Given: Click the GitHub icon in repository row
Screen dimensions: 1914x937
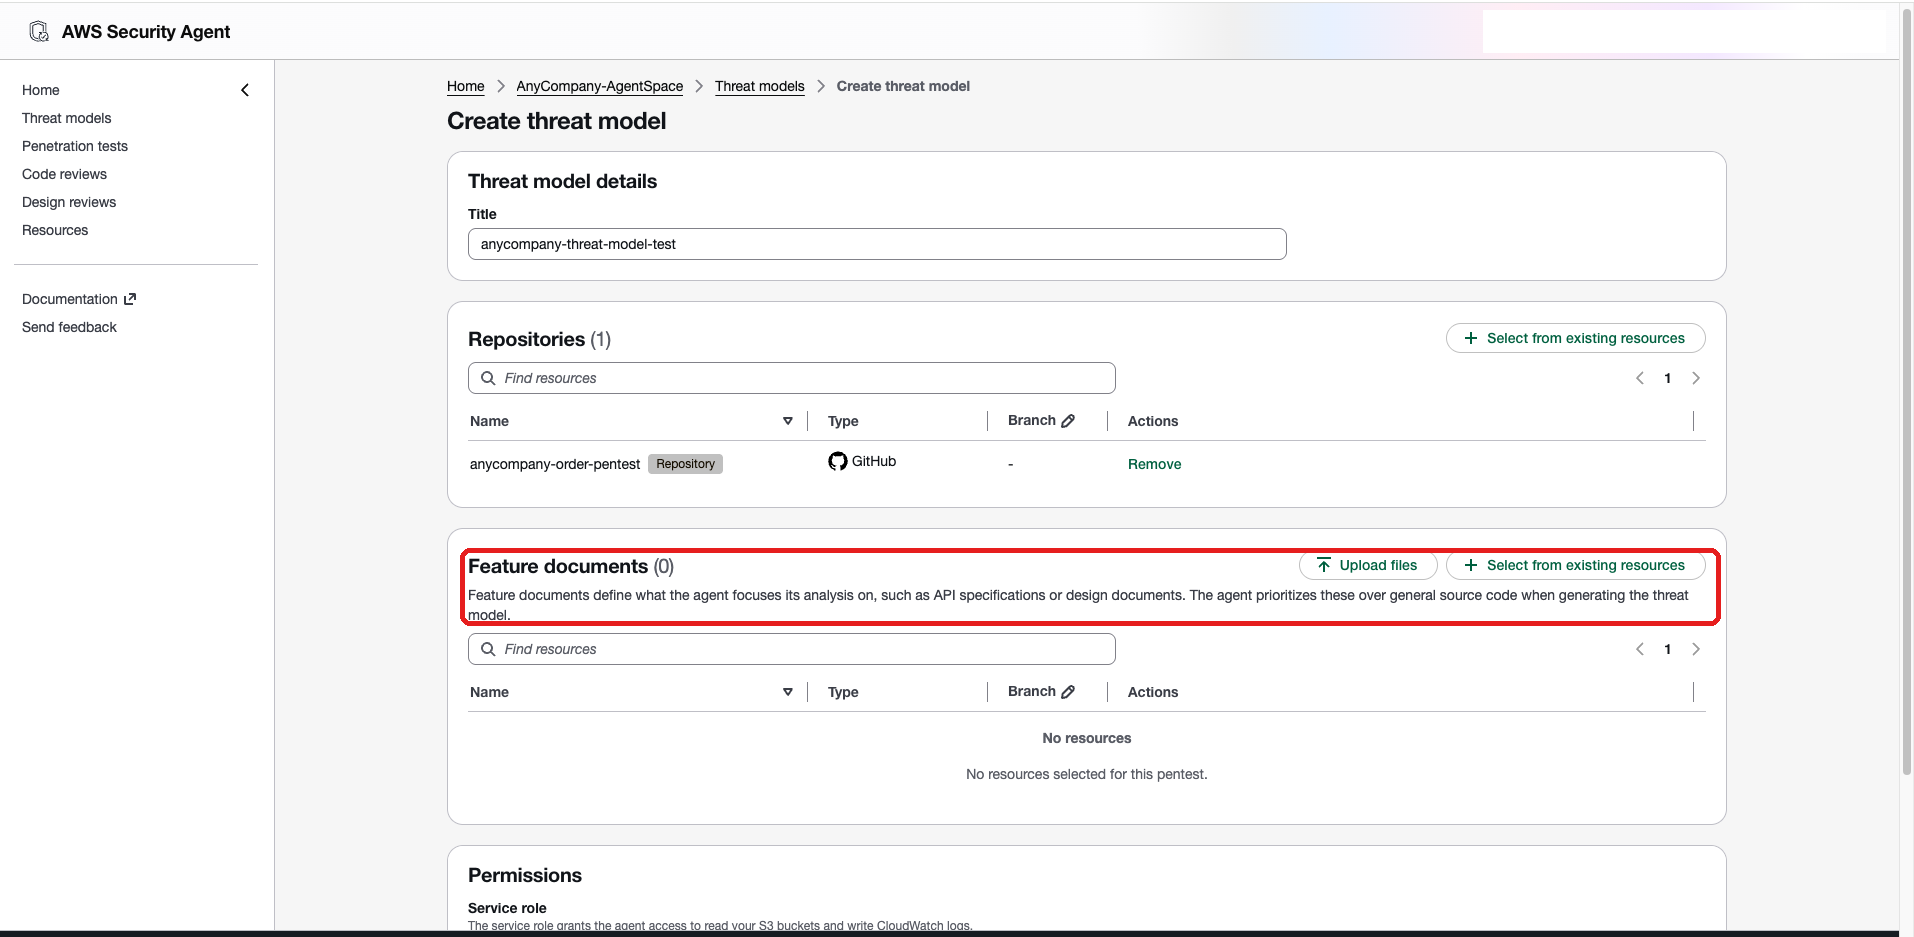Looking at the screenshot, I should [838, 461].
